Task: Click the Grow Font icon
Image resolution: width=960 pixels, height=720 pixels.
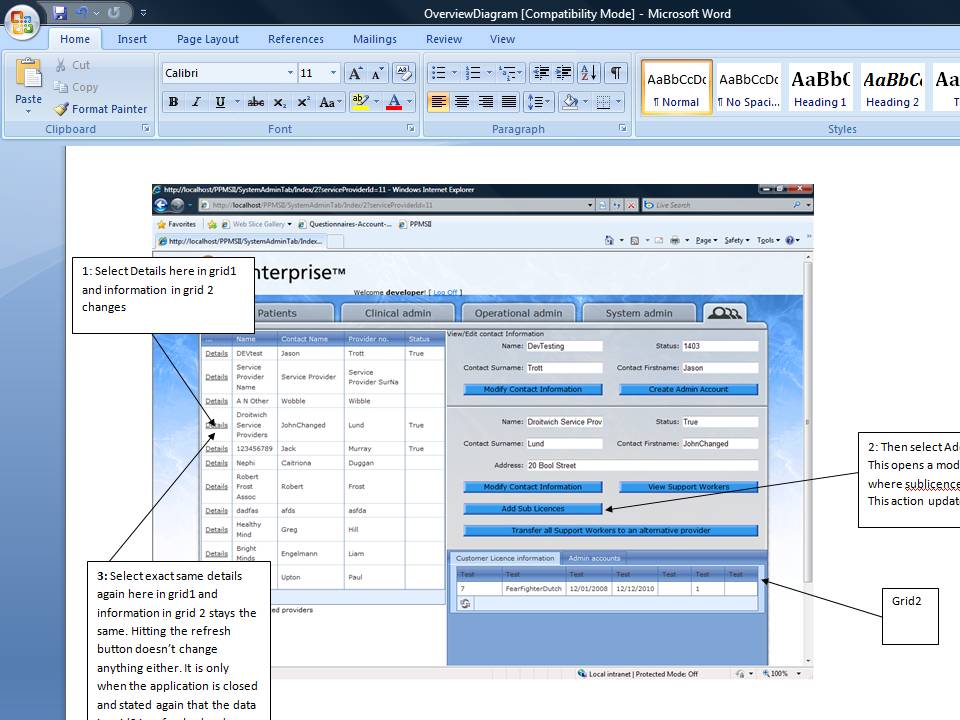Action: point(355,73)
